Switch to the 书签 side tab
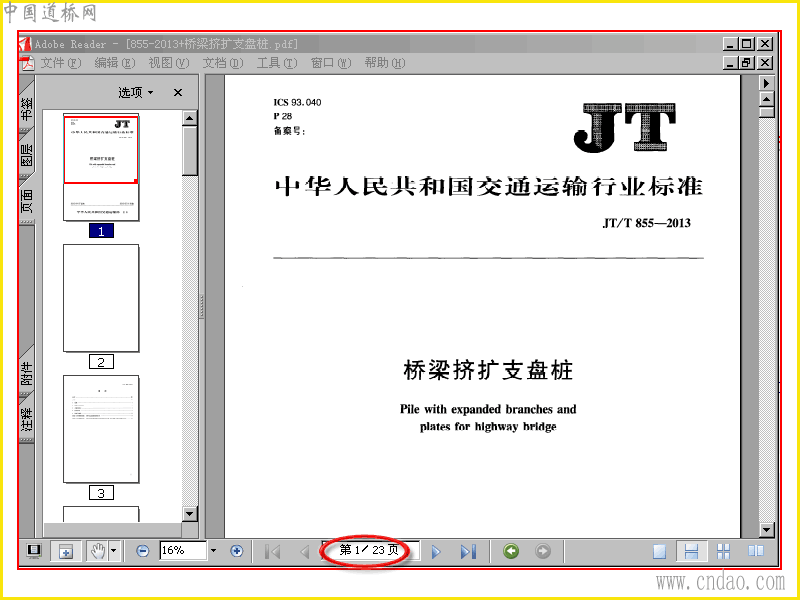The width and height of the screenshot is (800, 600). (x=27, y=108)
